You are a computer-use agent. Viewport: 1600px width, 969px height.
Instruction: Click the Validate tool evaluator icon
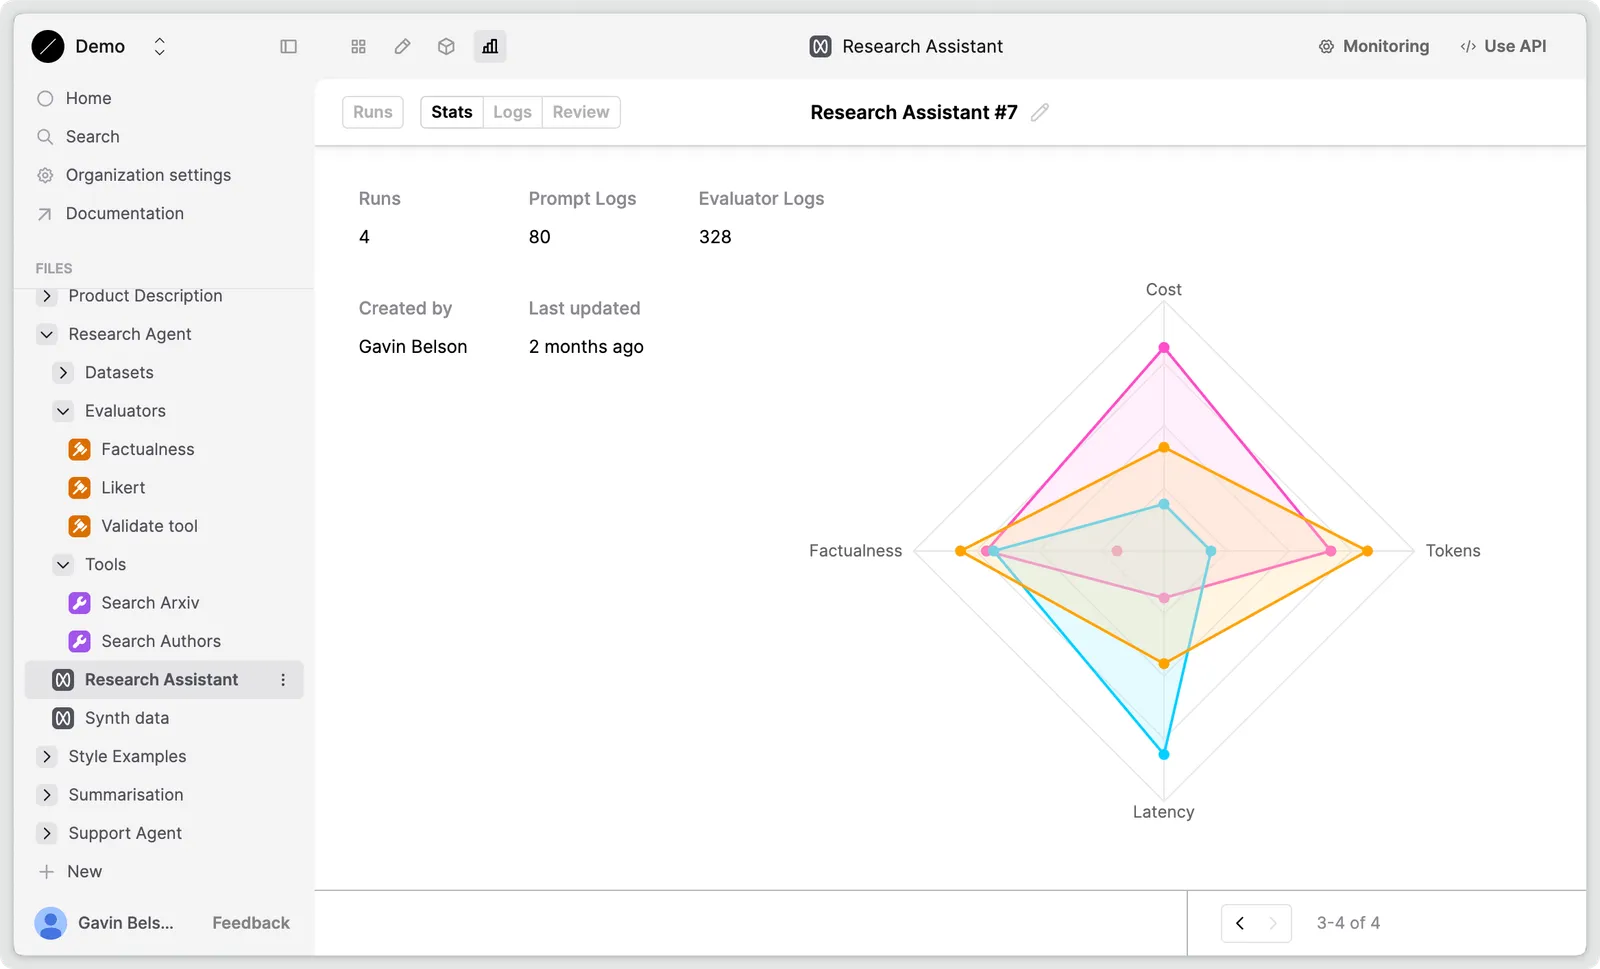[x=79, y=526]
